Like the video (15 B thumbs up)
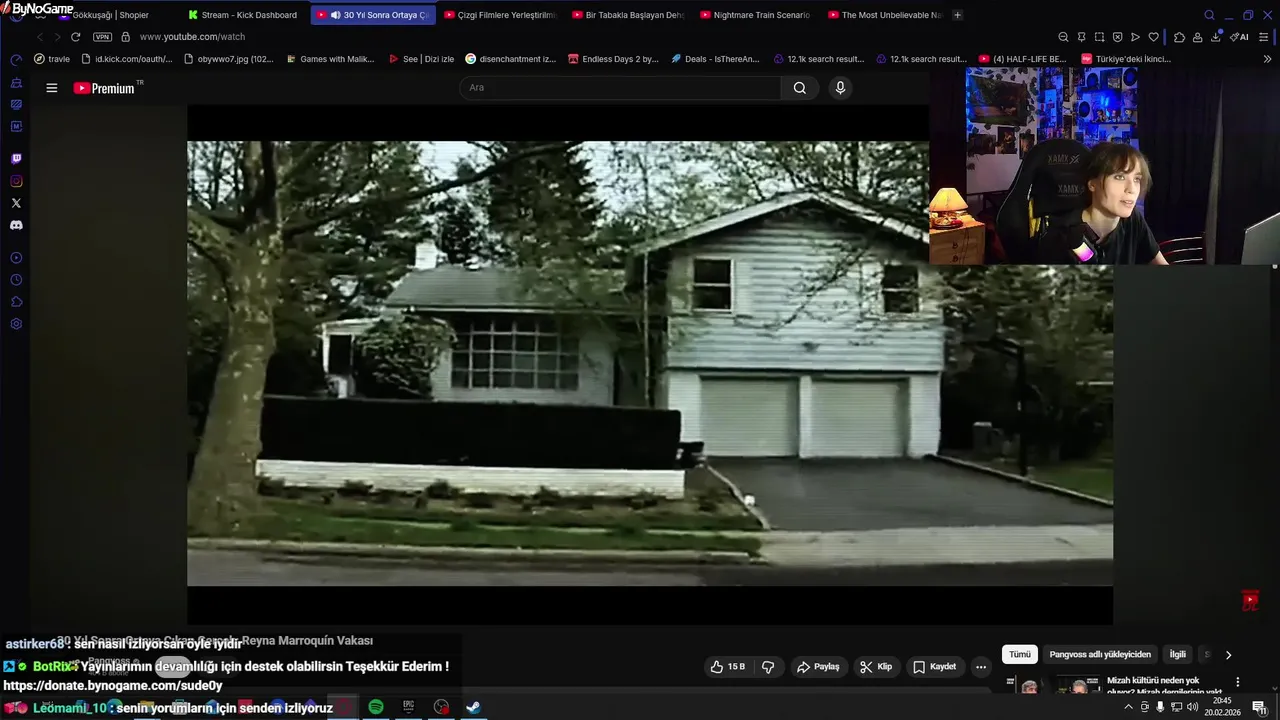The height and width of the screenshot is (720, 1280). pyautogui.click(x=727, y=667)
